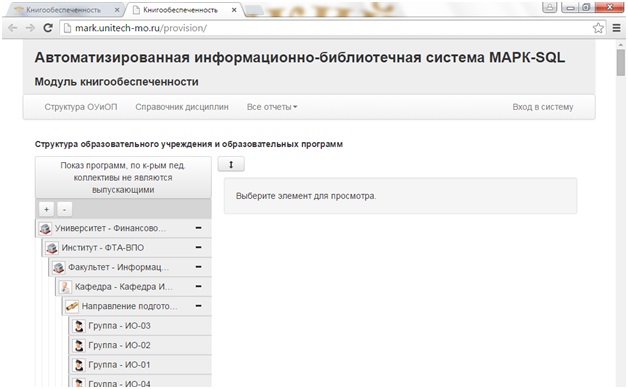Screen dimensions: 628x389
Task: Close the first inactive Книгообеспеченность tab
Action: (117, 10)
